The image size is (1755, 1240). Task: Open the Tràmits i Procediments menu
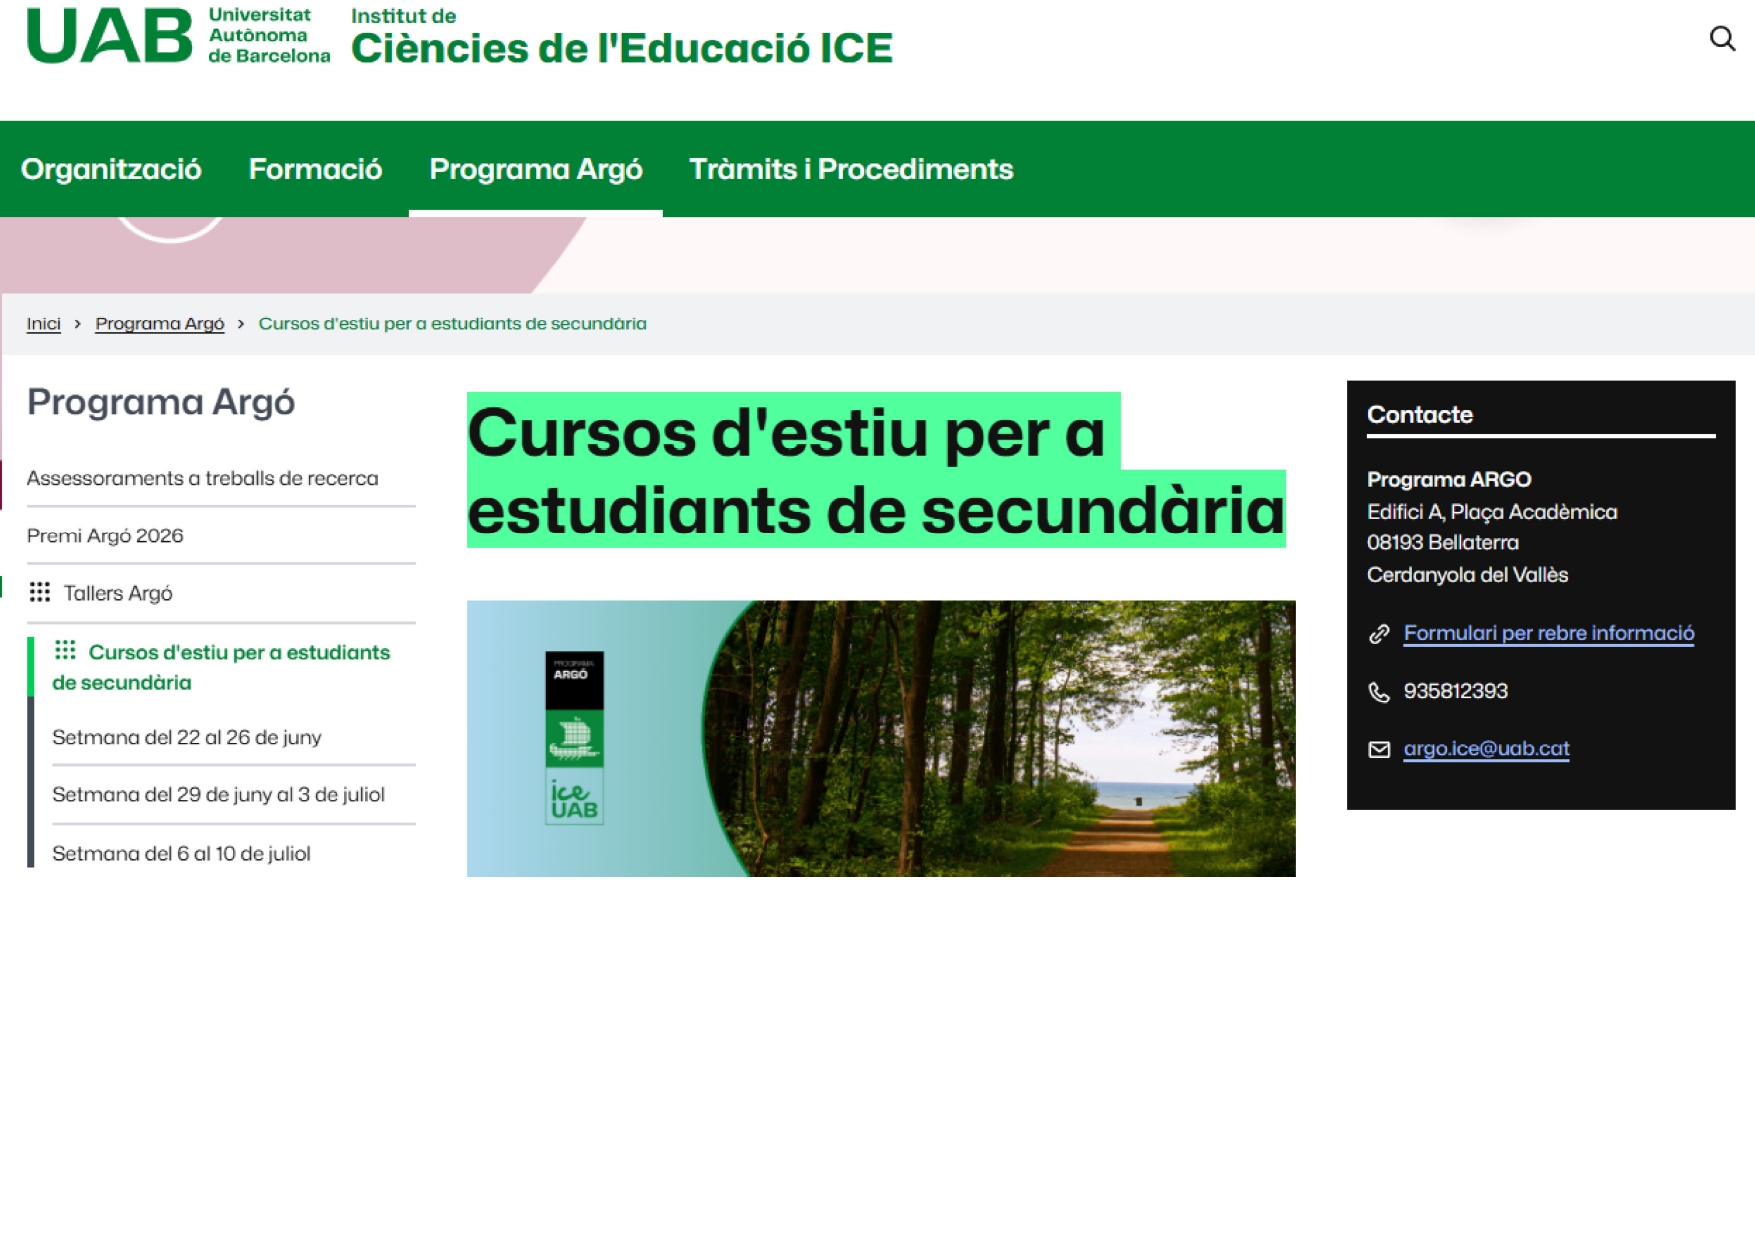851,169
